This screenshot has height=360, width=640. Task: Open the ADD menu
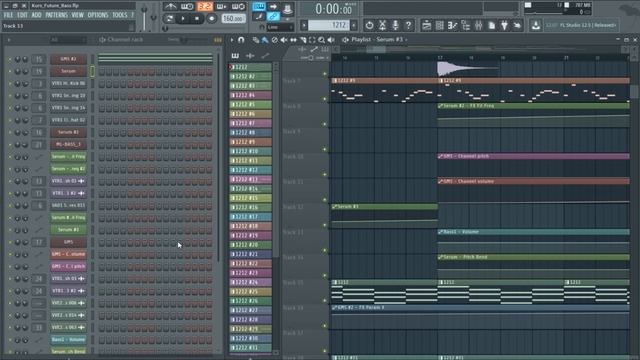tap(36, 15)
